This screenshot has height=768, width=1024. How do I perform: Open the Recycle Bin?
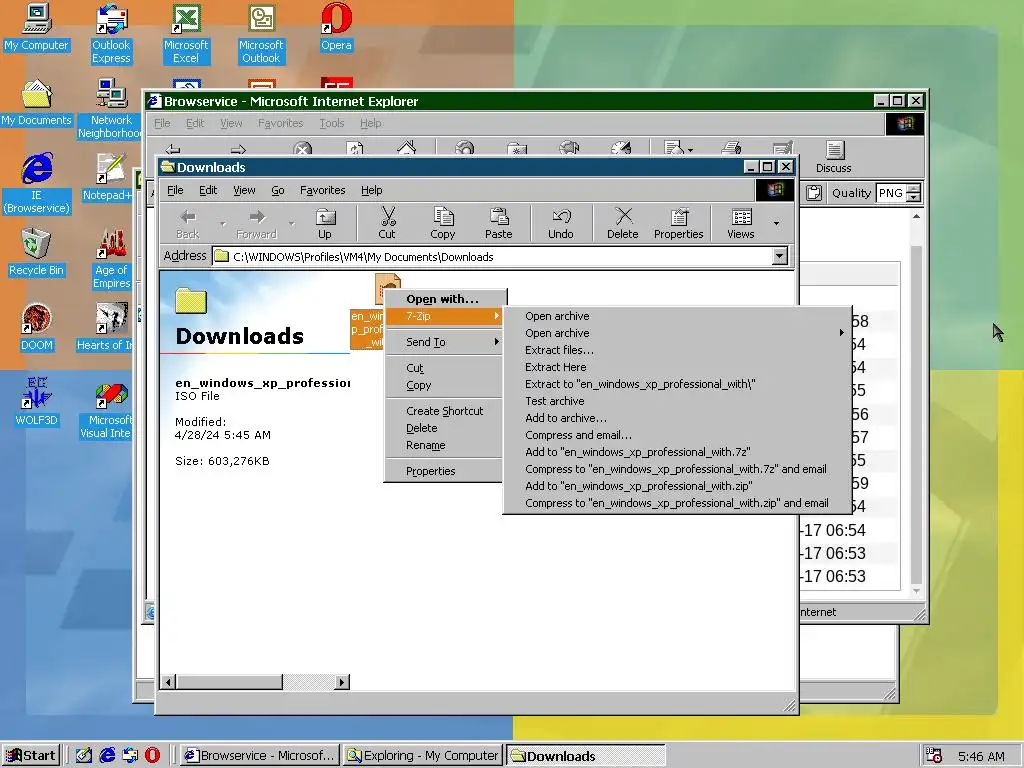(x=37, y=253)
